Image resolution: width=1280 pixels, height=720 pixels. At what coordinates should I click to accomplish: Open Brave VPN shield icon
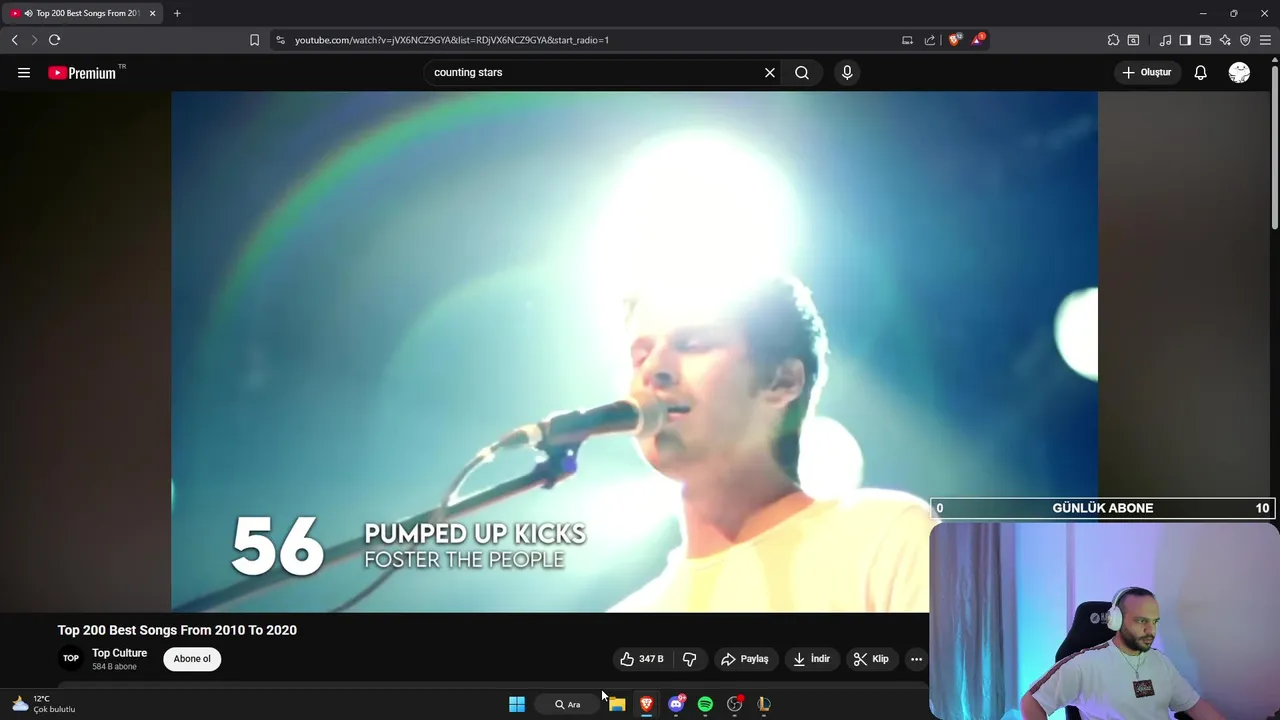pos(1245,40)
